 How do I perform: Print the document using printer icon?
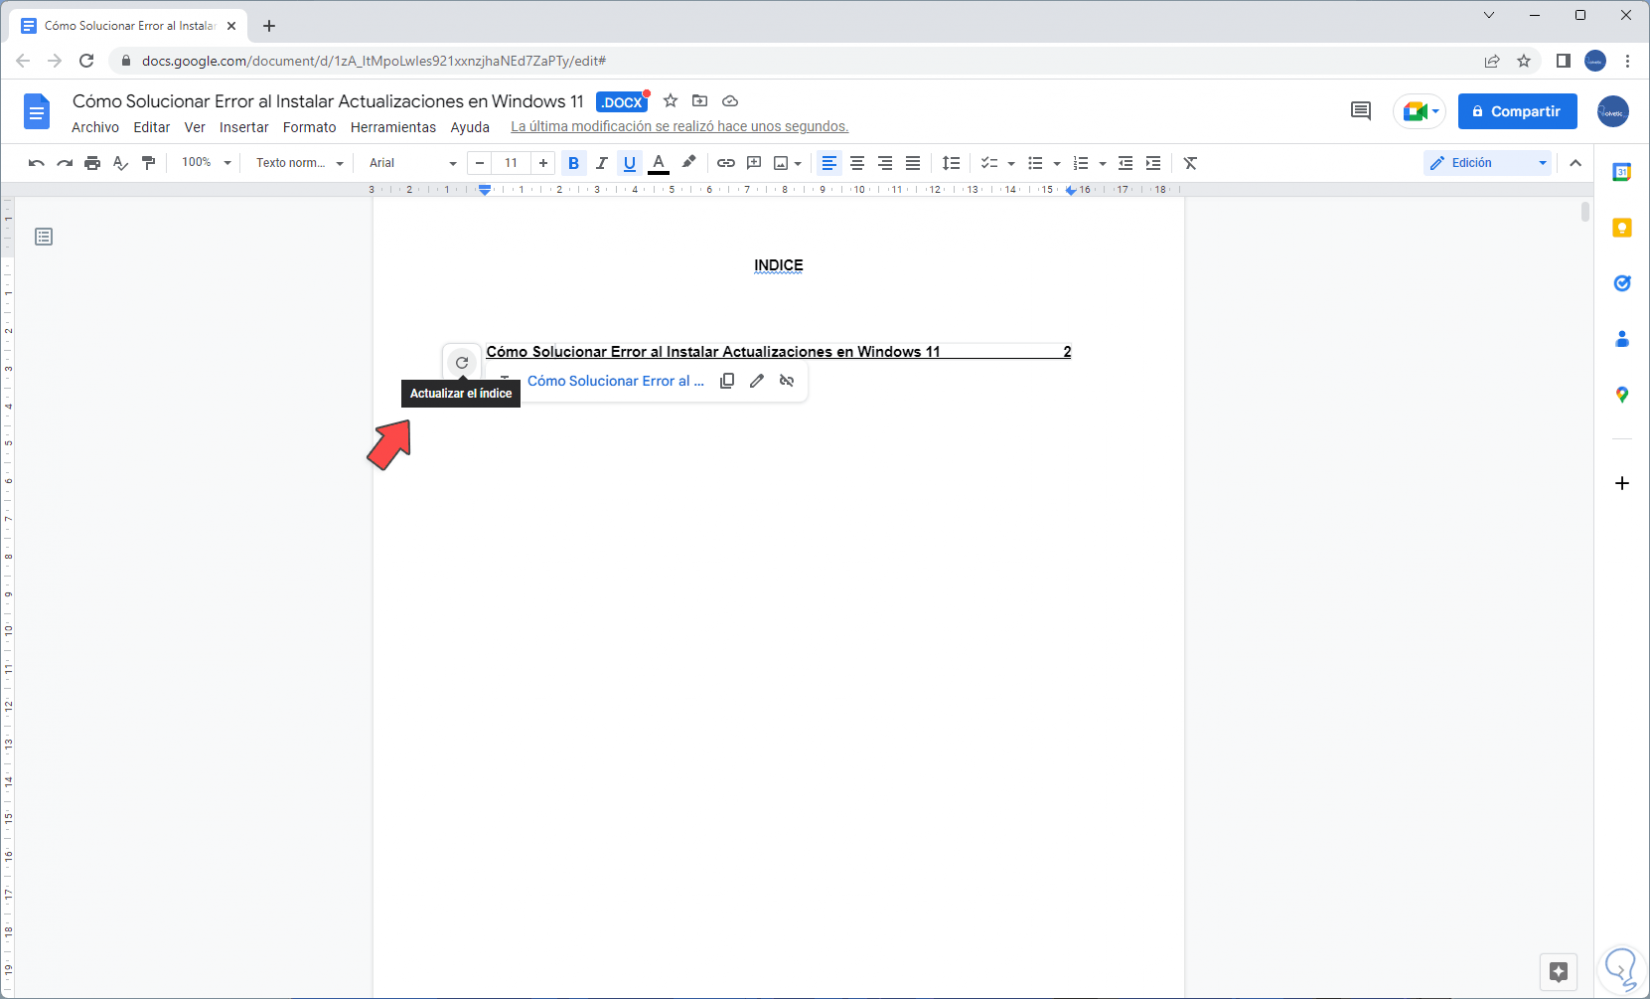pos(92,163)
